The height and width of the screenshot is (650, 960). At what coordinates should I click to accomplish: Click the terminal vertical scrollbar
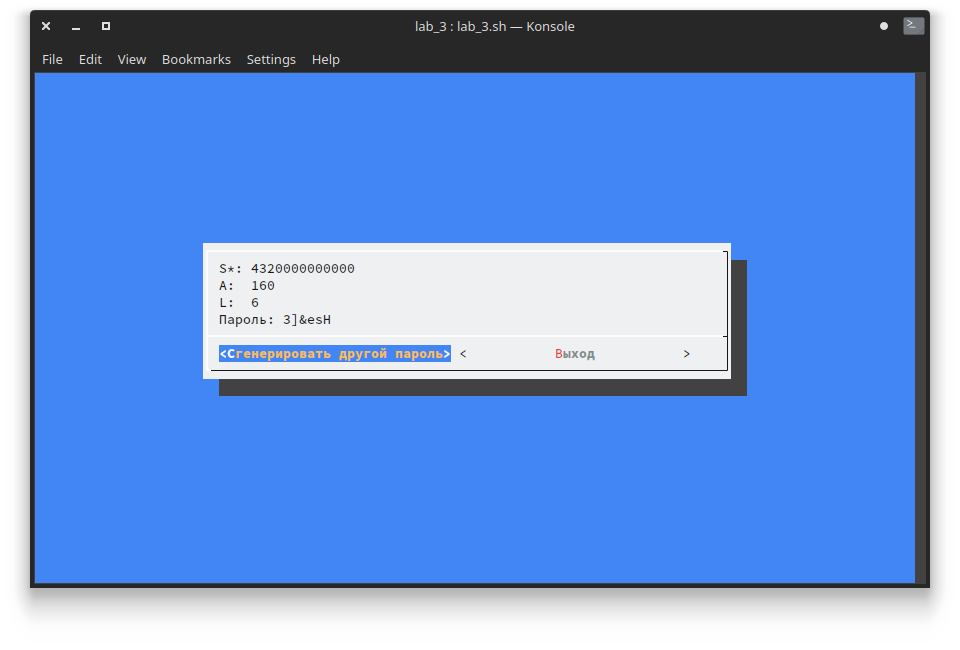click(x=920, y=327)
